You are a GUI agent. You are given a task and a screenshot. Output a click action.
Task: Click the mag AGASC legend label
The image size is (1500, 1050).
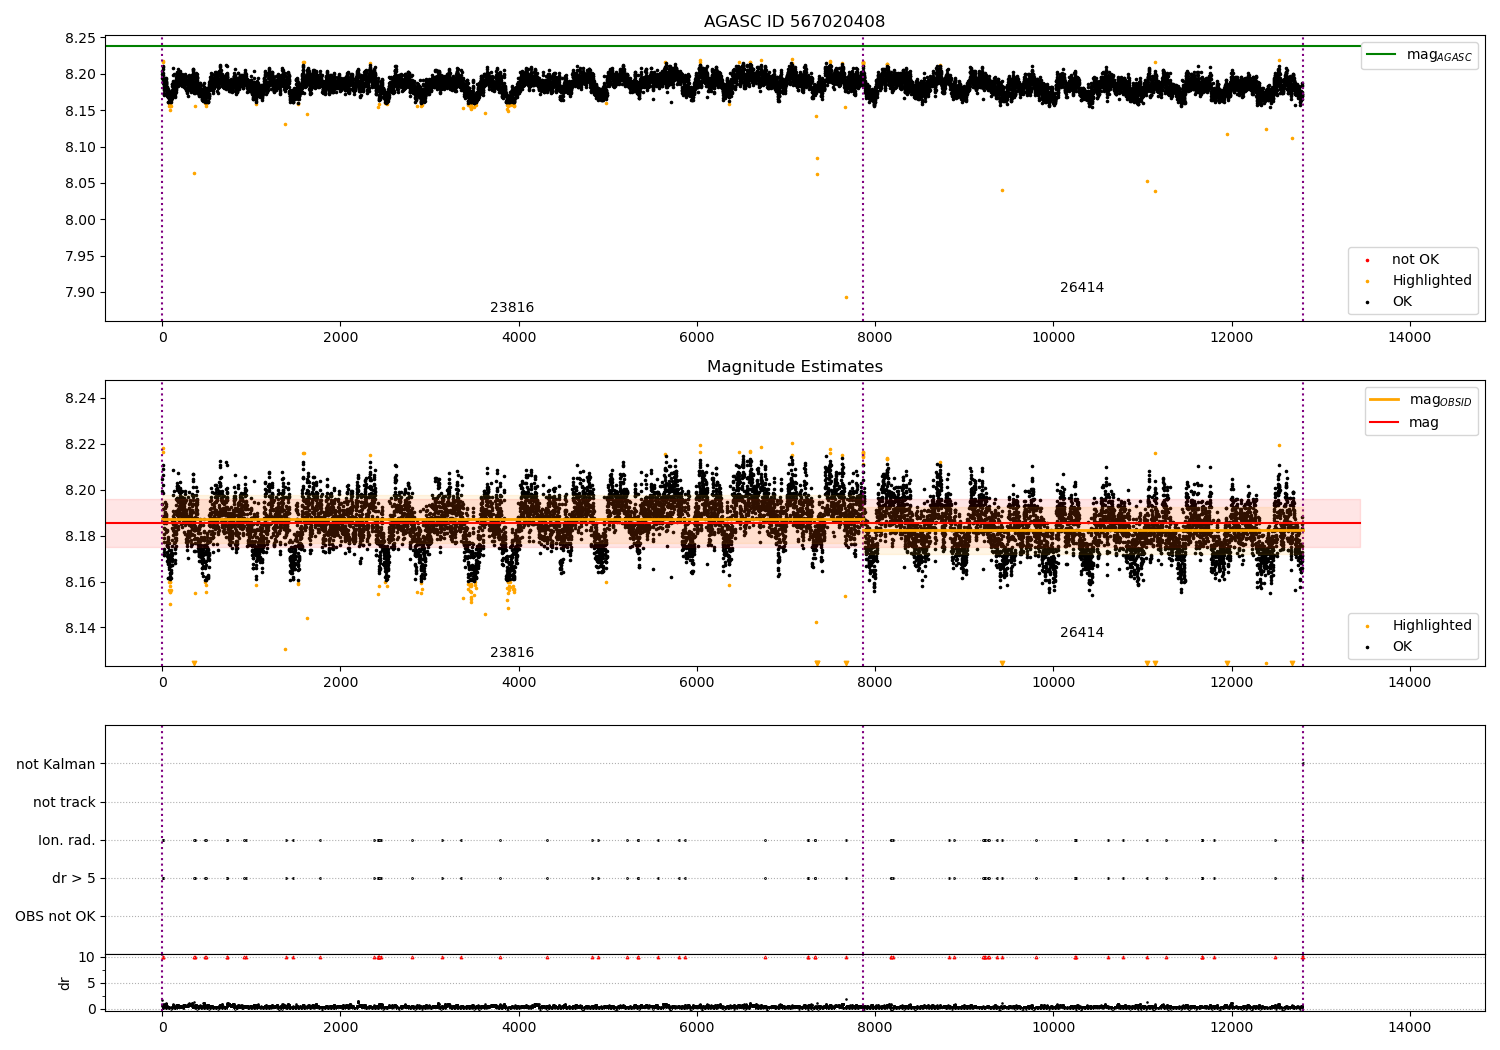coord(1439,55)
